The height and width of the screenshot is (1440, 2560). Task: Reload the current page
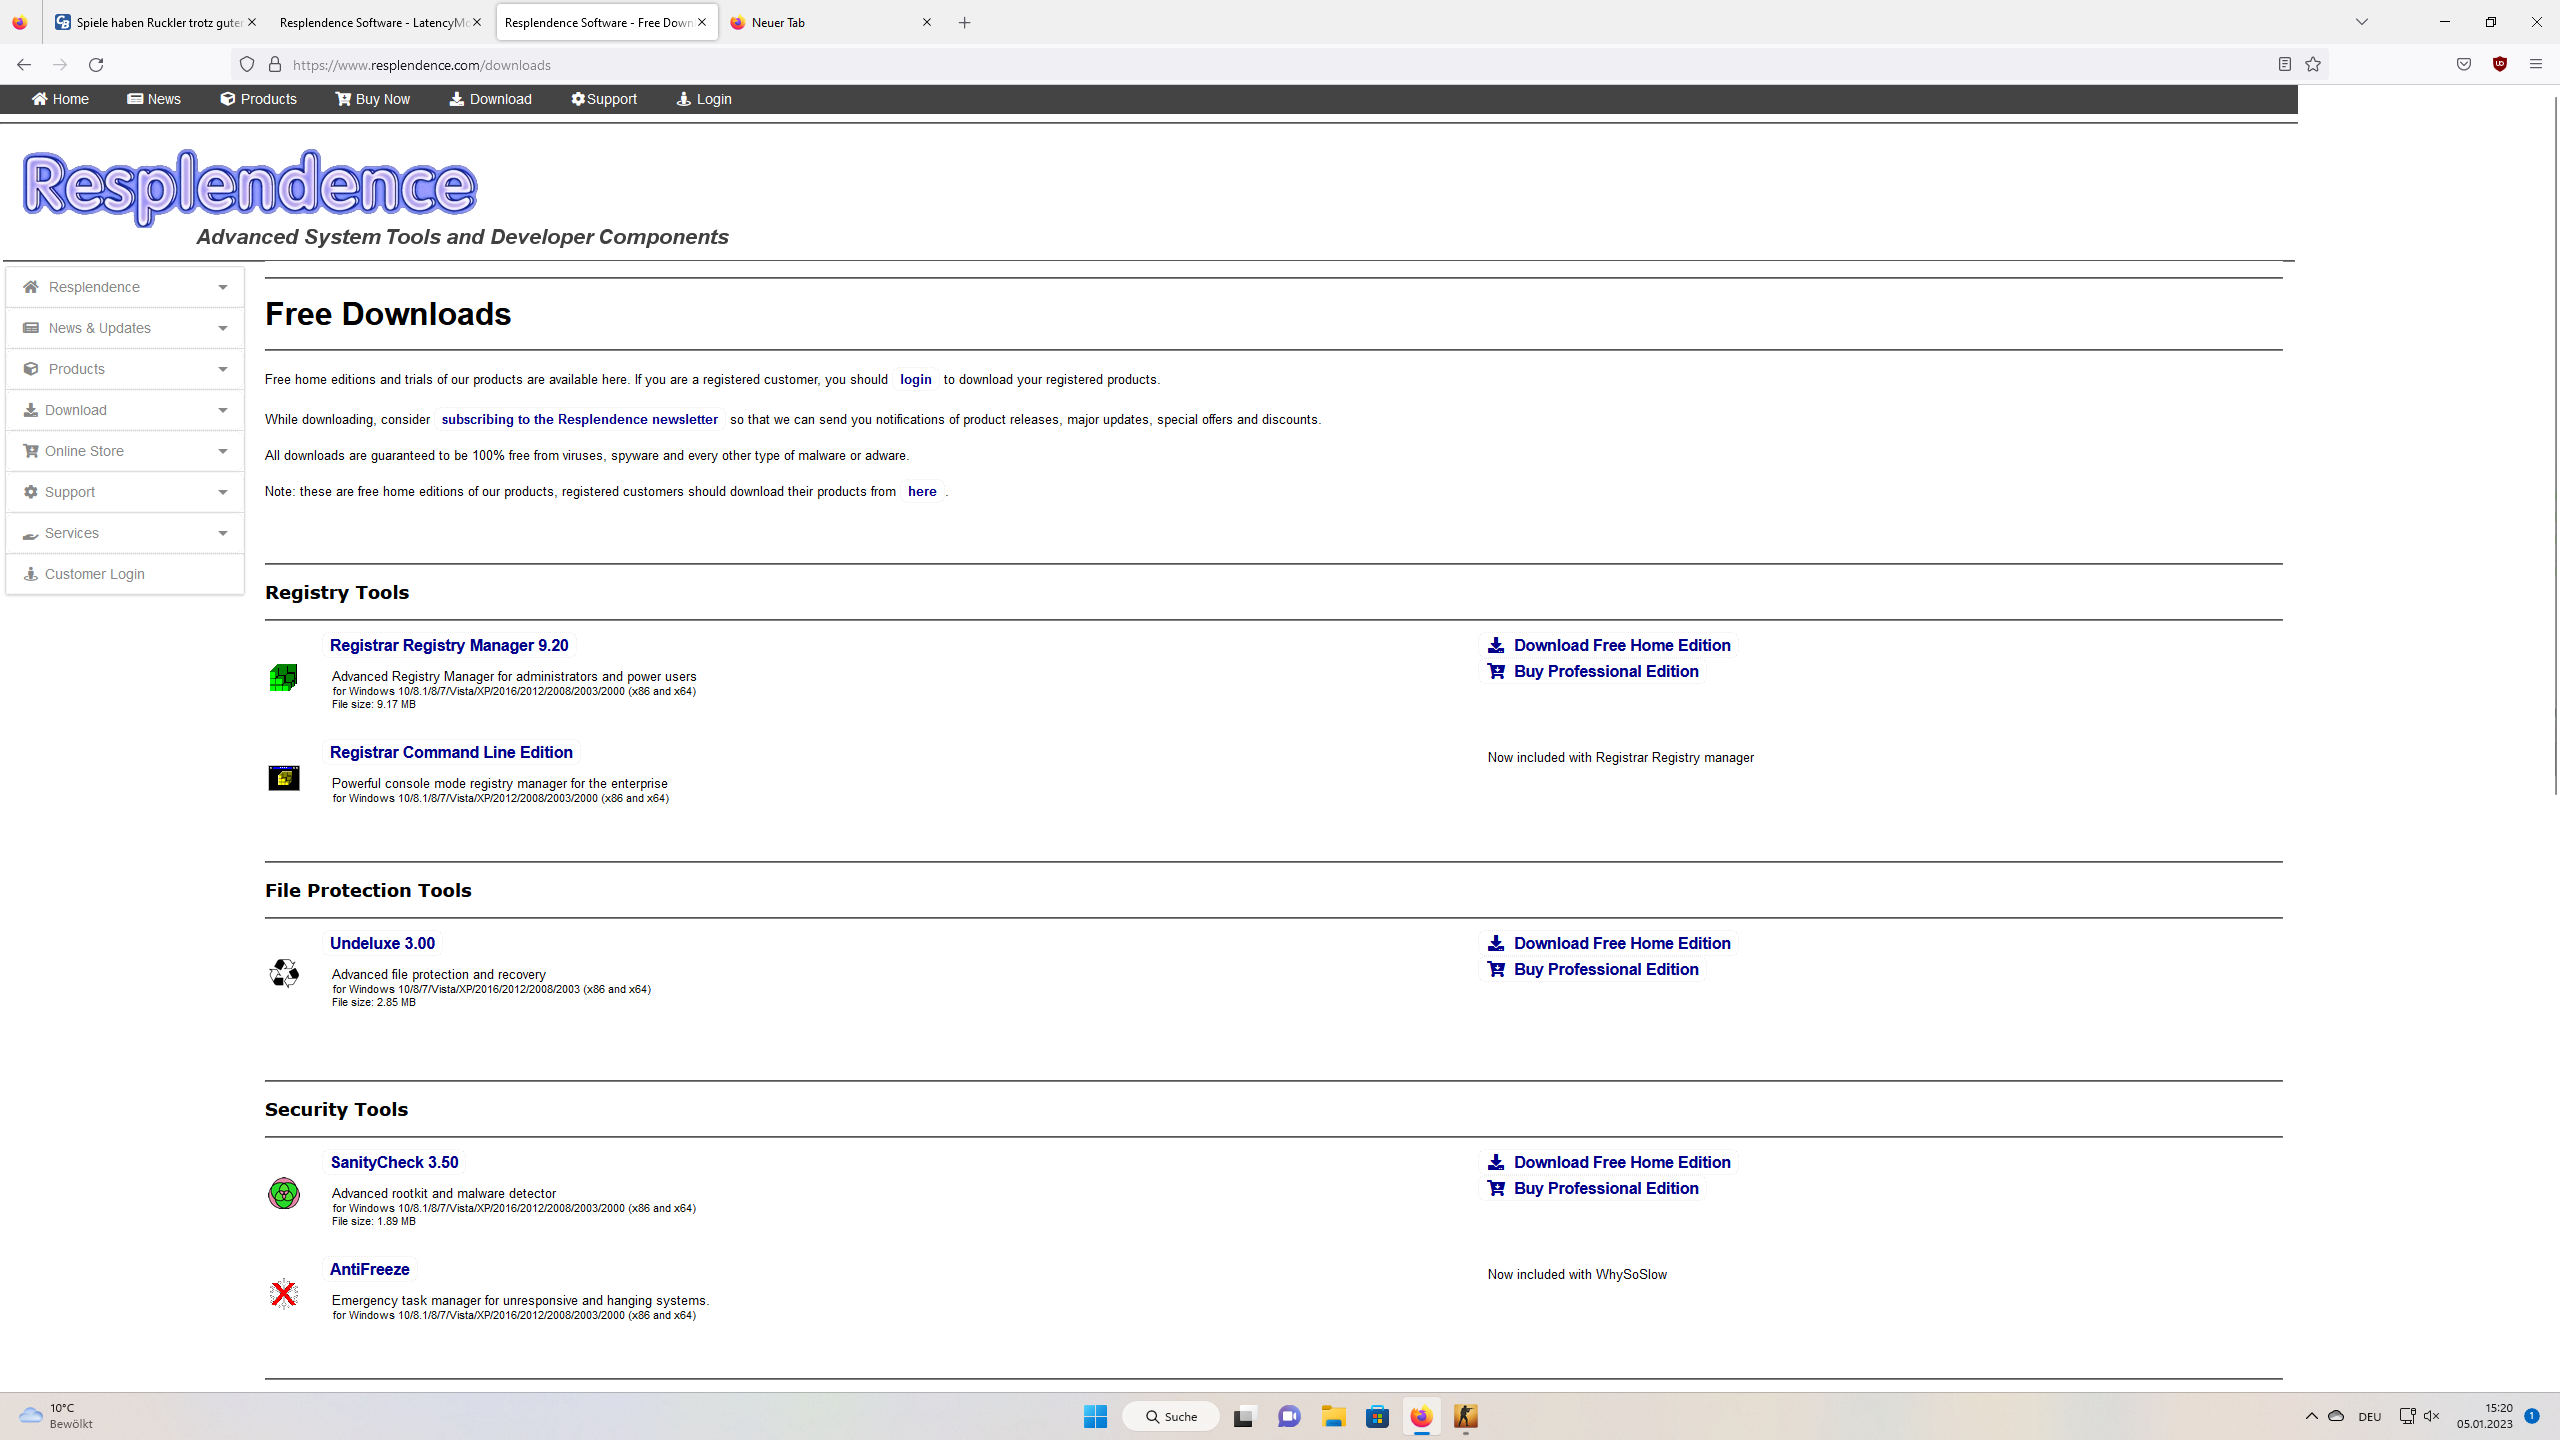click(x=96, y=65)
